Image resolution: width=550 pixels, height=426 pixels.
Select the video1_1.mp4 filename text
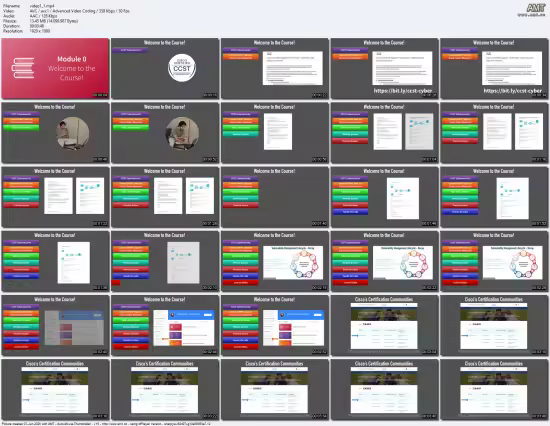point(42,6)
